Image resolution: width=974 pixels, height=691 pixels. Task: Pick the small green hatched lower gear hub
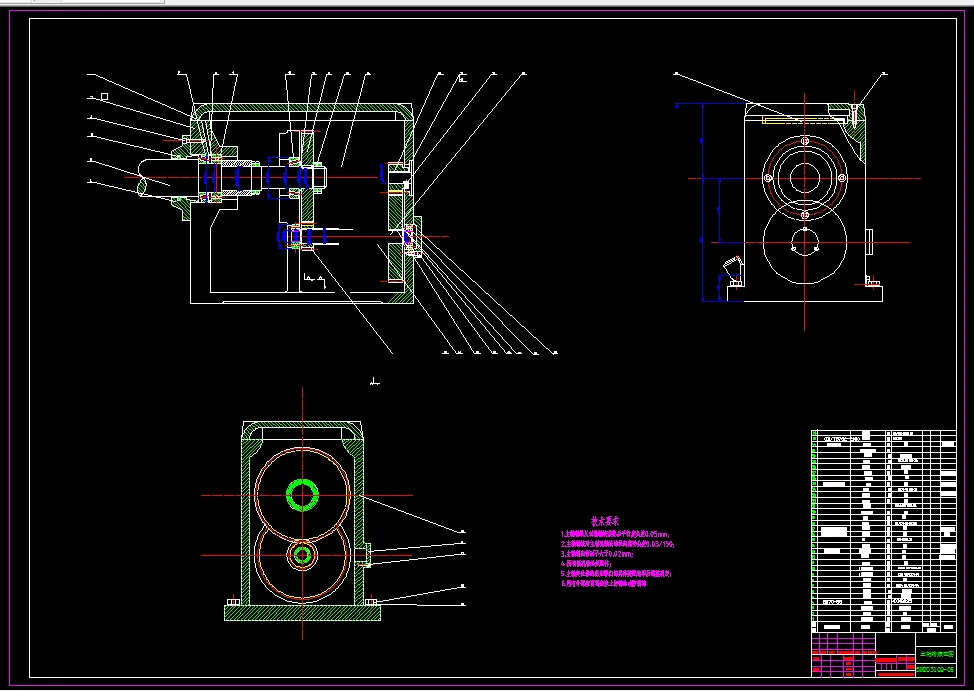pyautogui.click(x=303, y=555)
